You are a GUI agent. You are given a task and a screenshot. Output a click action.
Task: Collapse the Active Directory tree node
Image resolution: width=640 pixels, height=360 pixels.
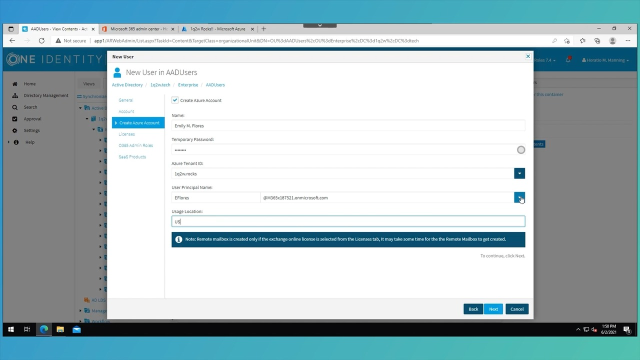80,108
